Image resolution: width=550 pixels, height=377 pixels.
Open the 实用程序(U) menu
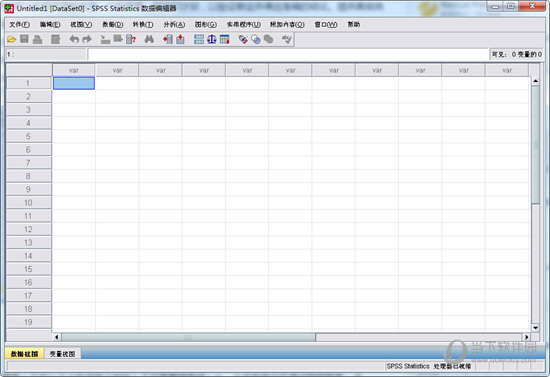click(x=243, y=25)
